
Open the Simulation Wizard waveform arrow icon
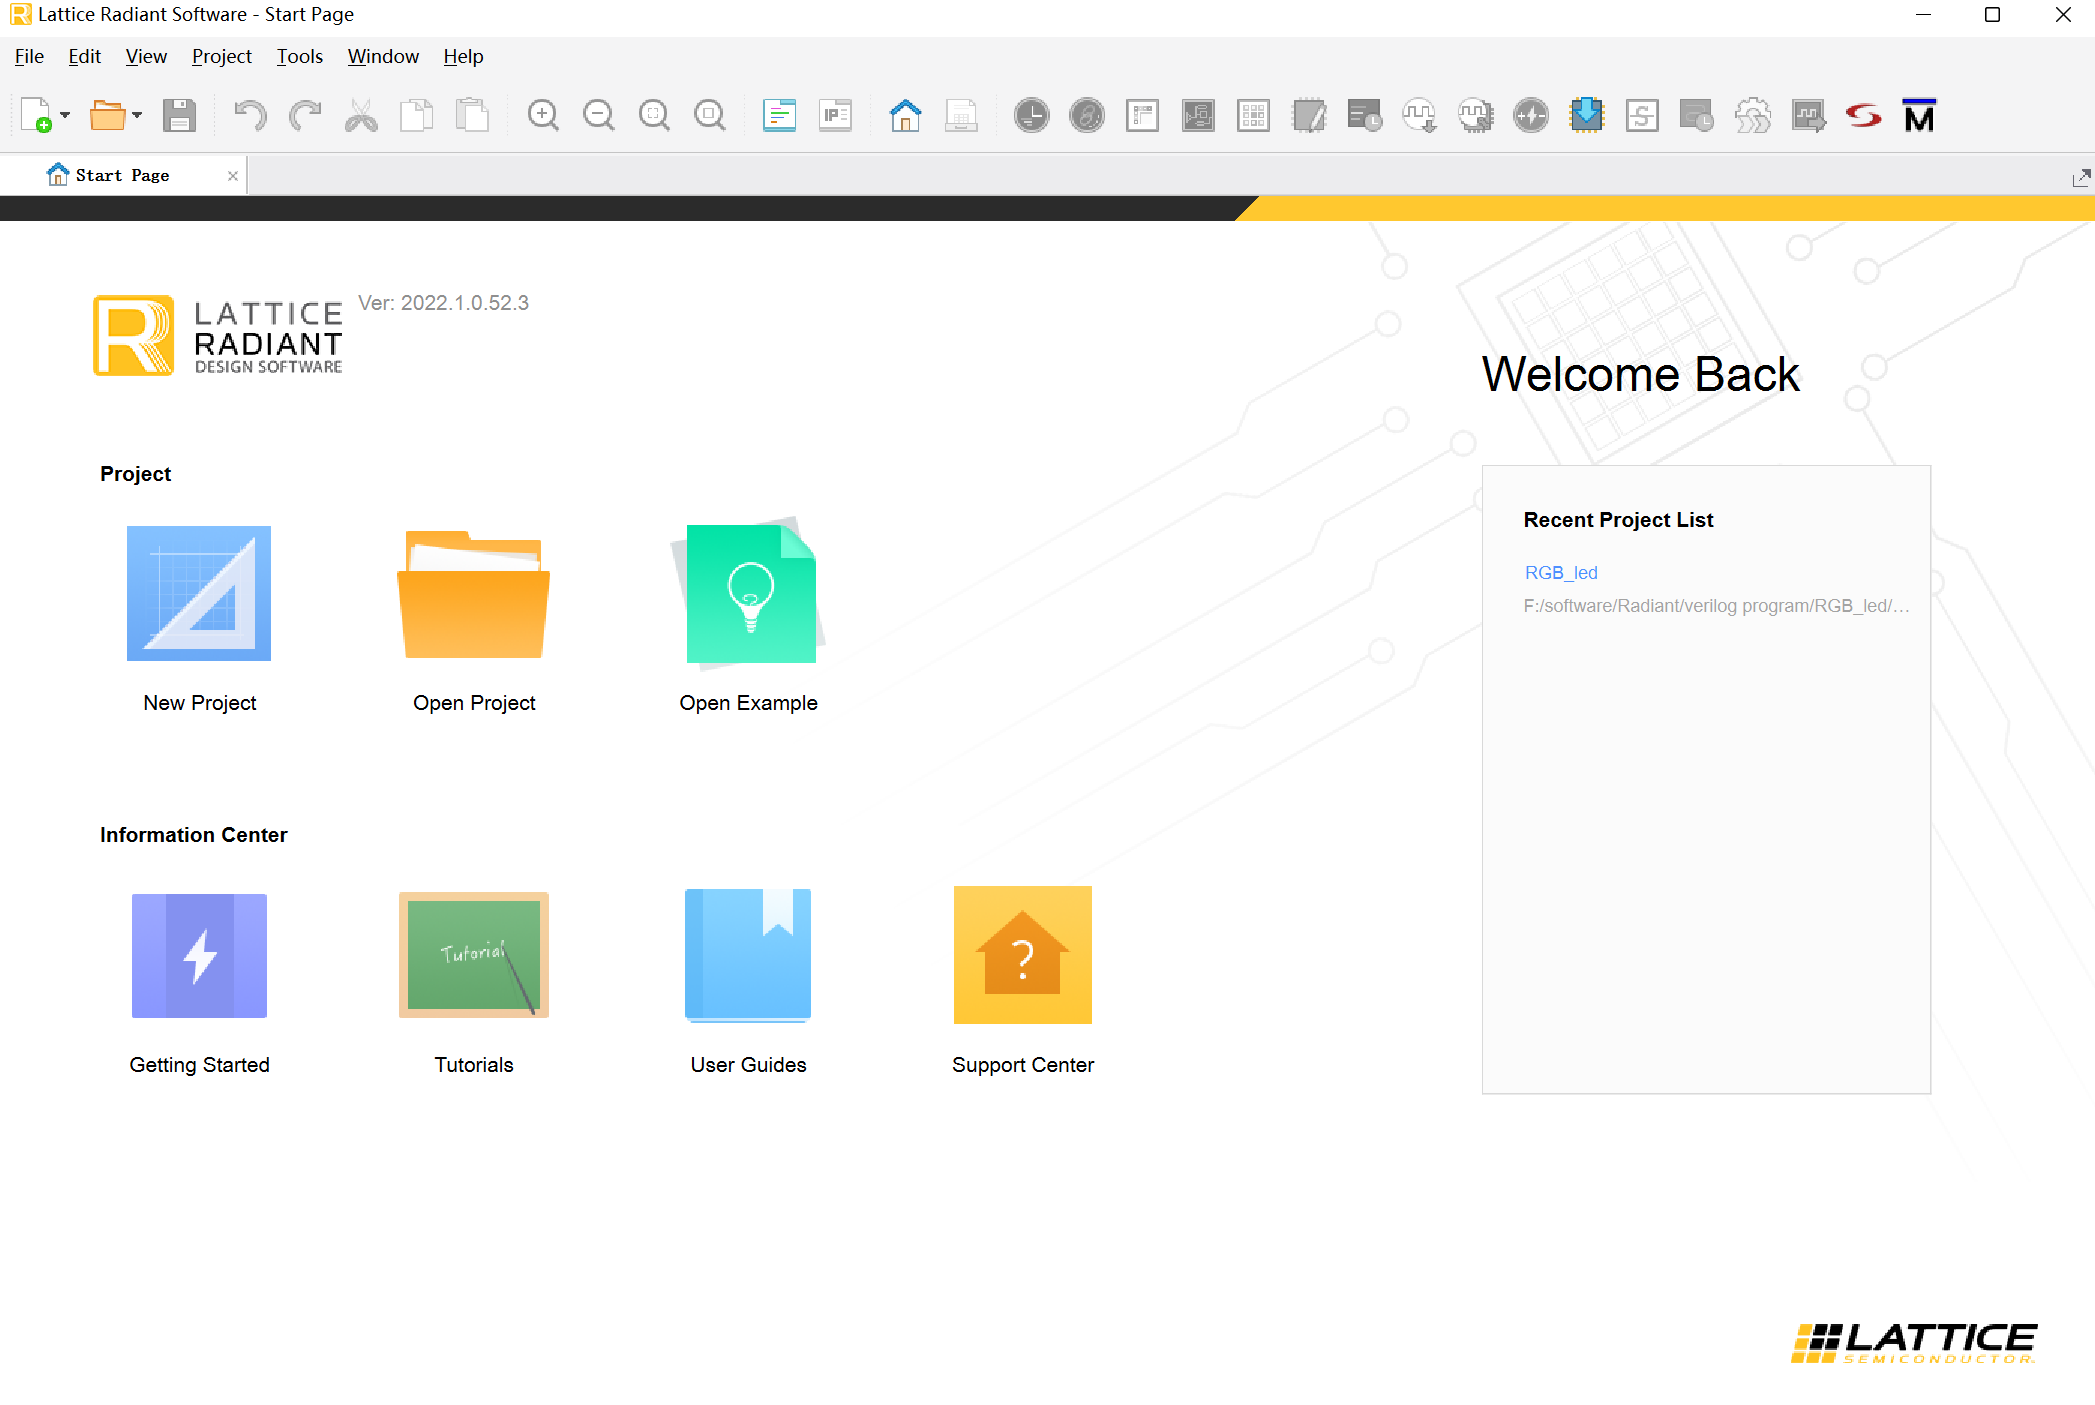click(1808, 116)
